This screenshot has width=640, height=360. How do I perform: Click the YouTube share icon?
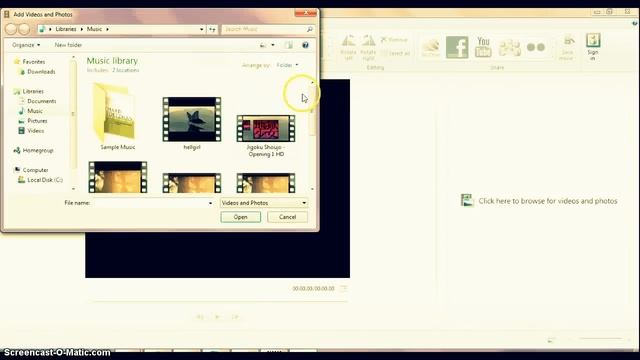483,47
